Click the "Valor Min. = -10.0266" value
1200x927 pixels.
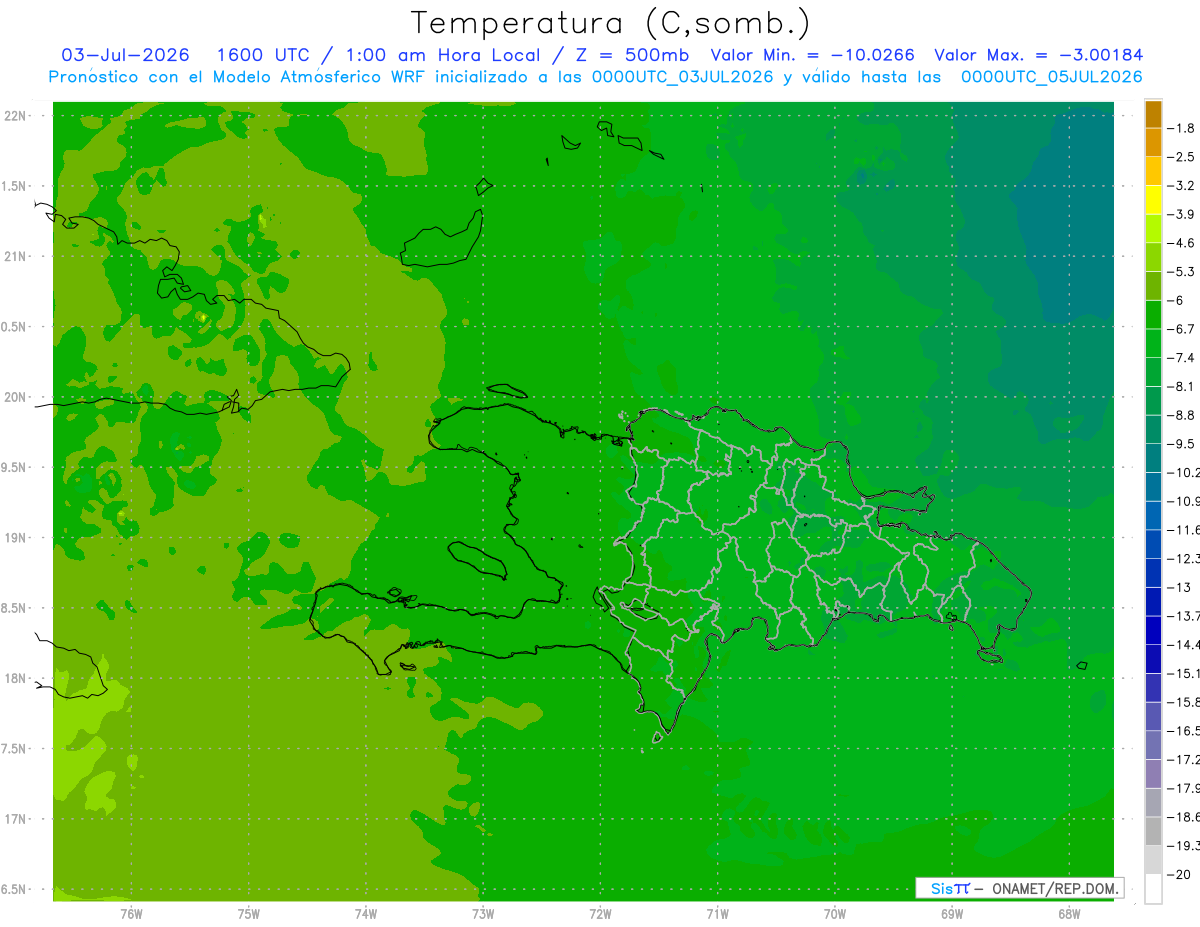812,55
